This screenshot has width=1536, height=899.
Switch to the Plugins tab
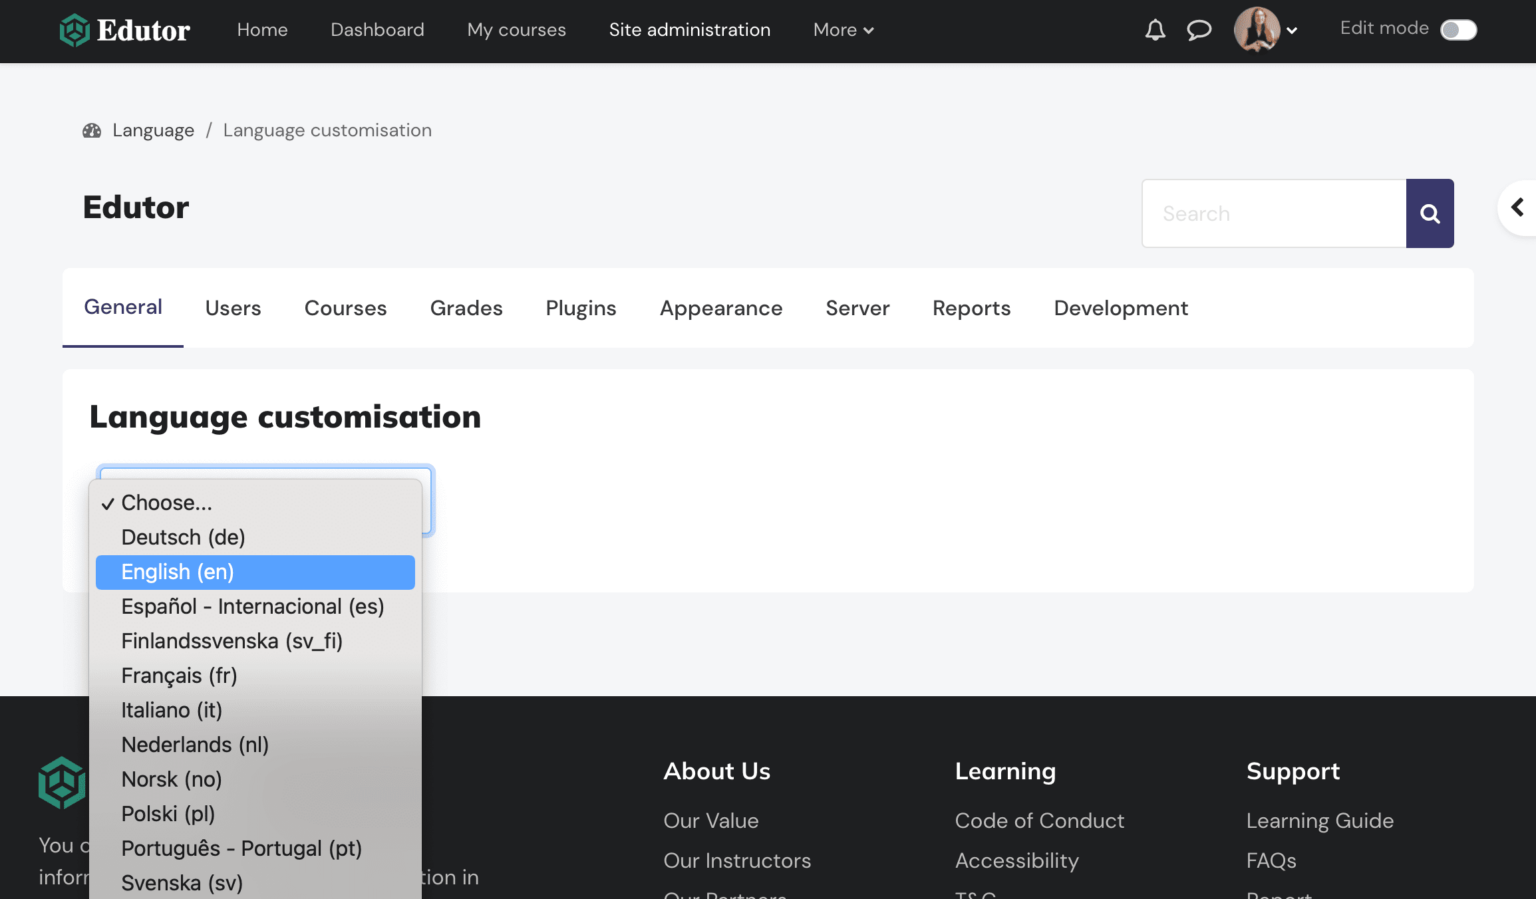click(x=580, y=308)
